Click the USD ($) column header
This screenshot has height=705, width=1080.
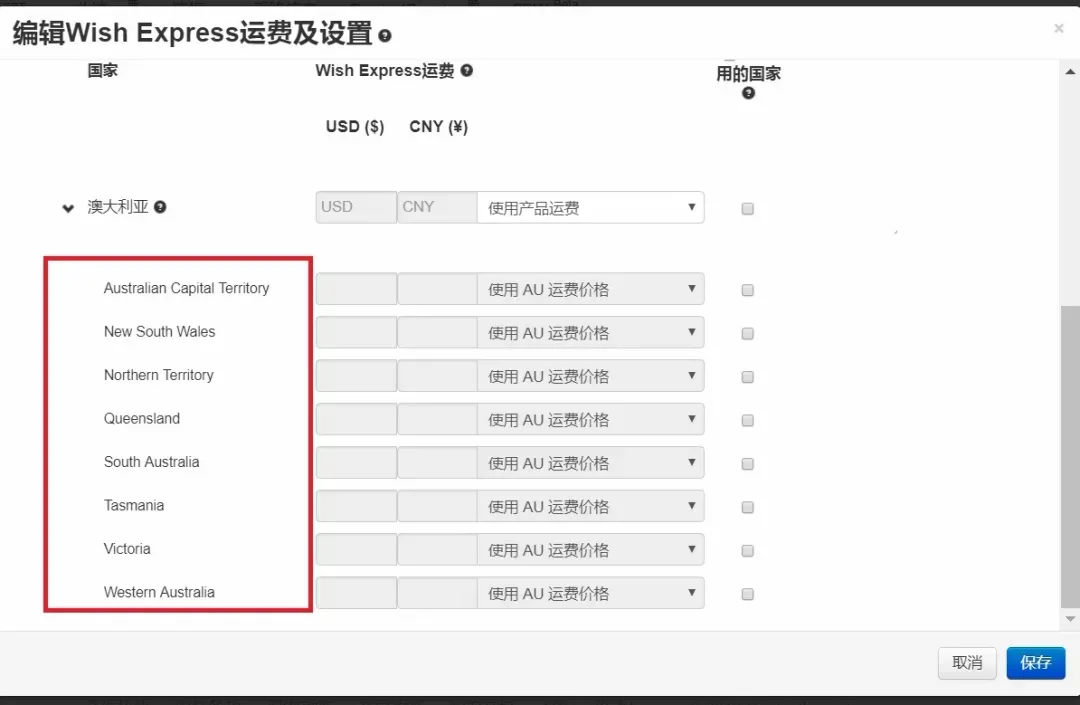(x=355, y=127)
